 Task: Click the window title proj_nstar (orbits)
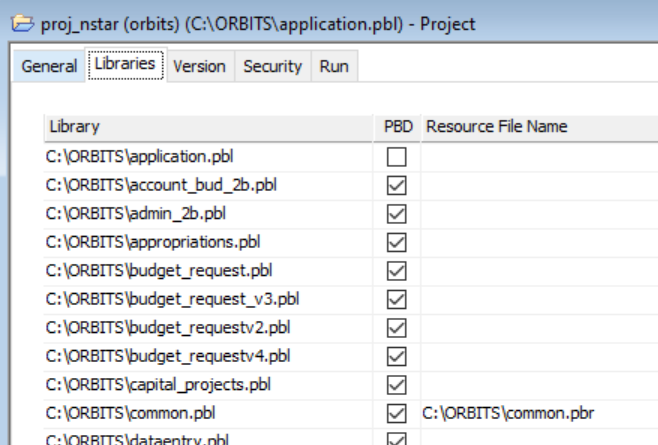110,24
